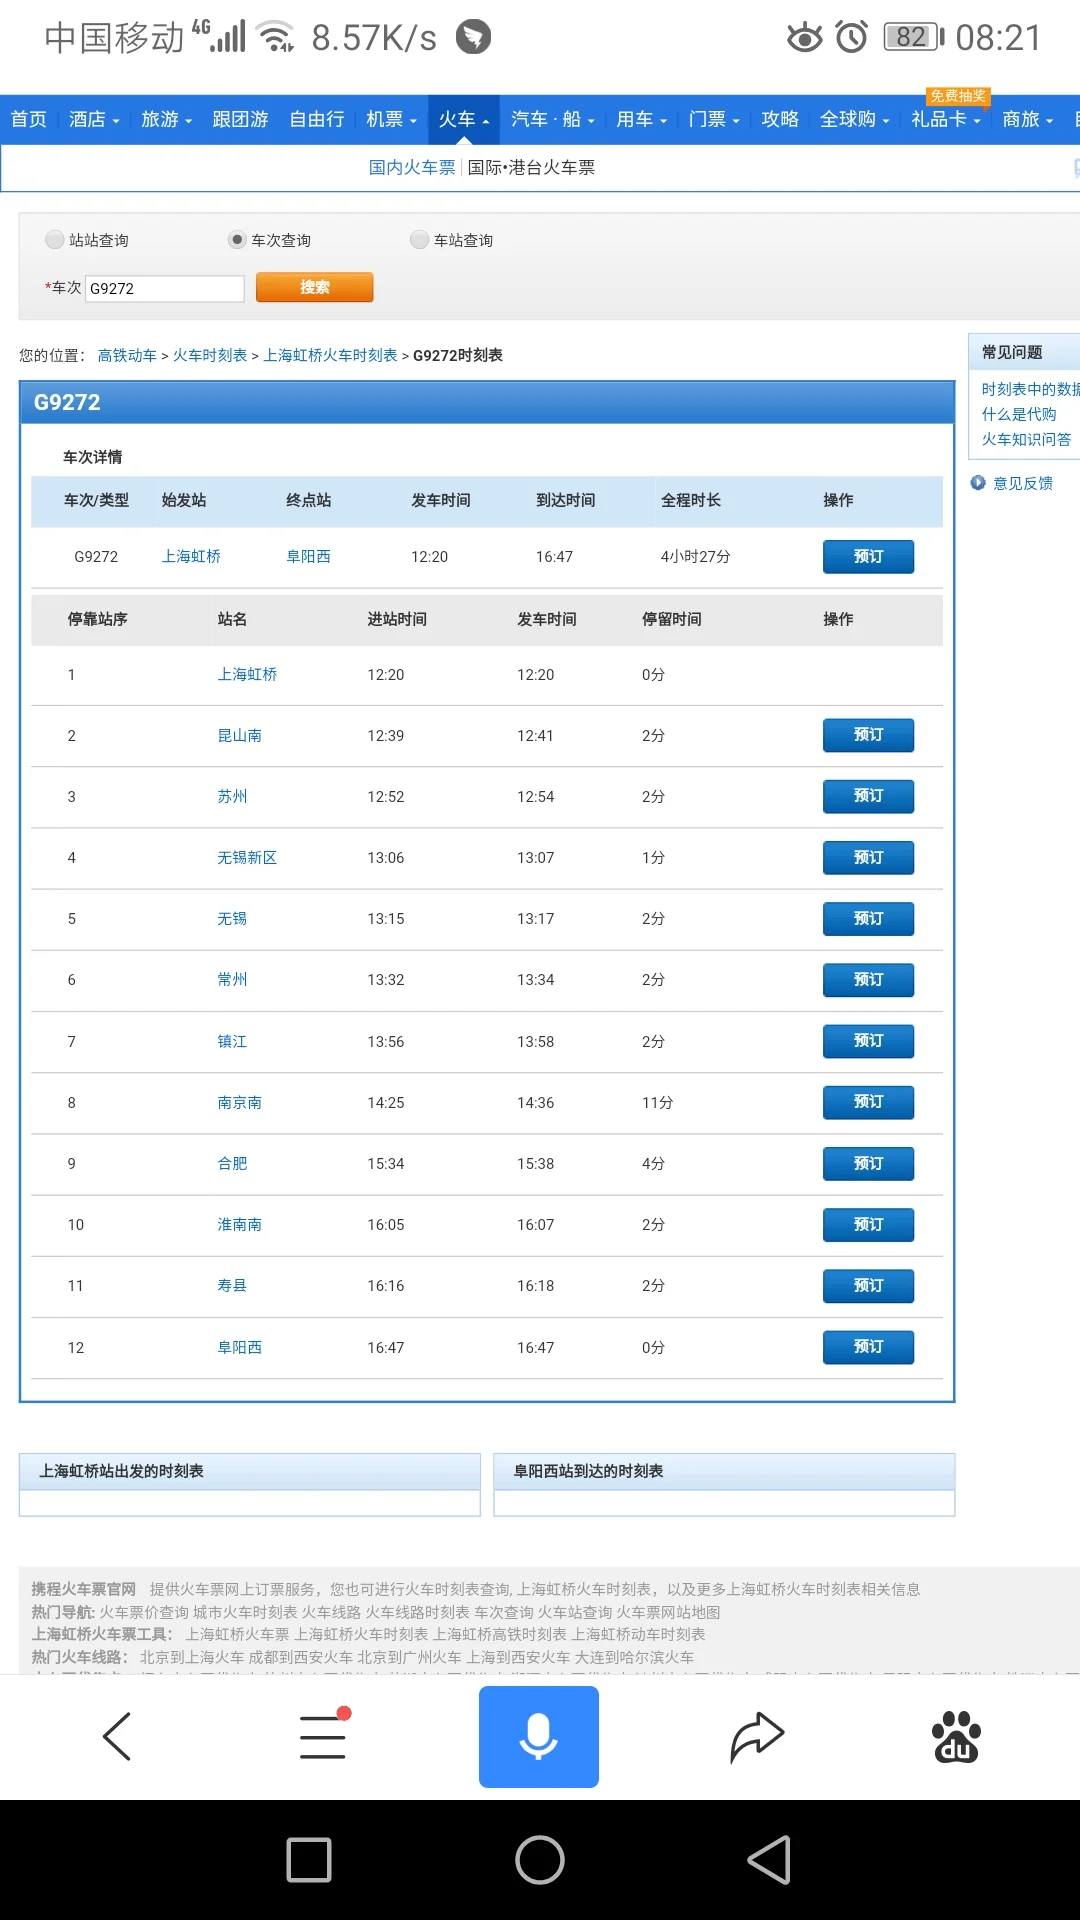Click 上海虹桥站出发的时刻表 panel header

pos(250,1471)
